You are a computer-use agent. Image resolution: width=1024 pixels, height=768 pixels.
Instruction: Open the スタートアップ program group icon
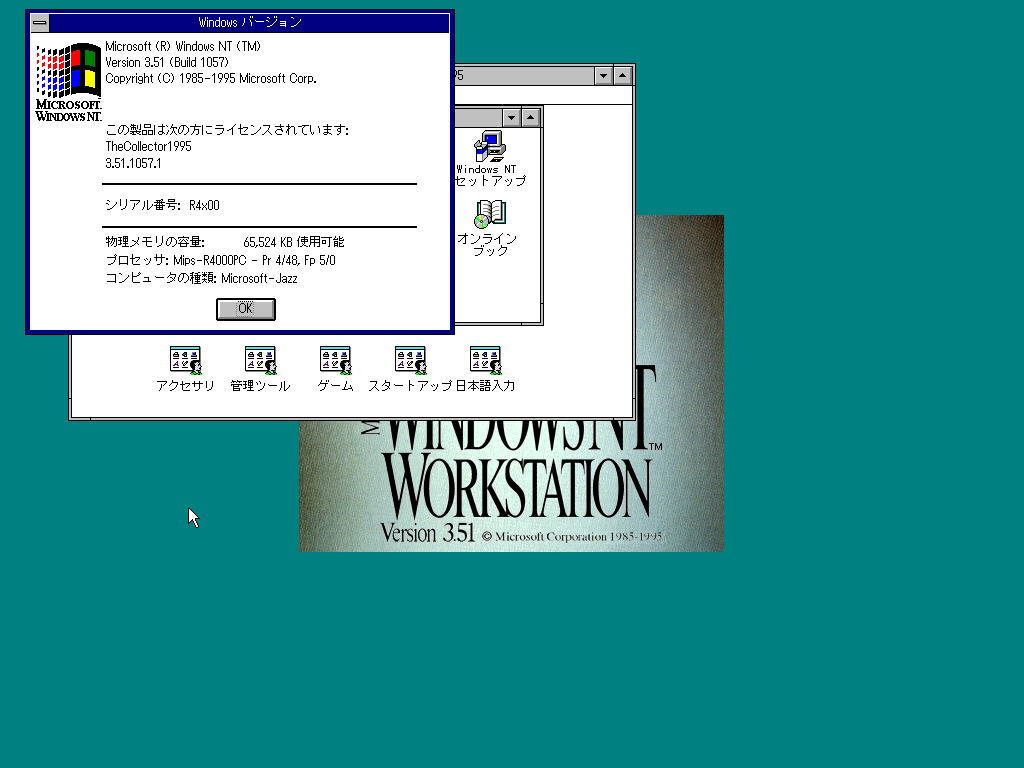coord(410,360)
